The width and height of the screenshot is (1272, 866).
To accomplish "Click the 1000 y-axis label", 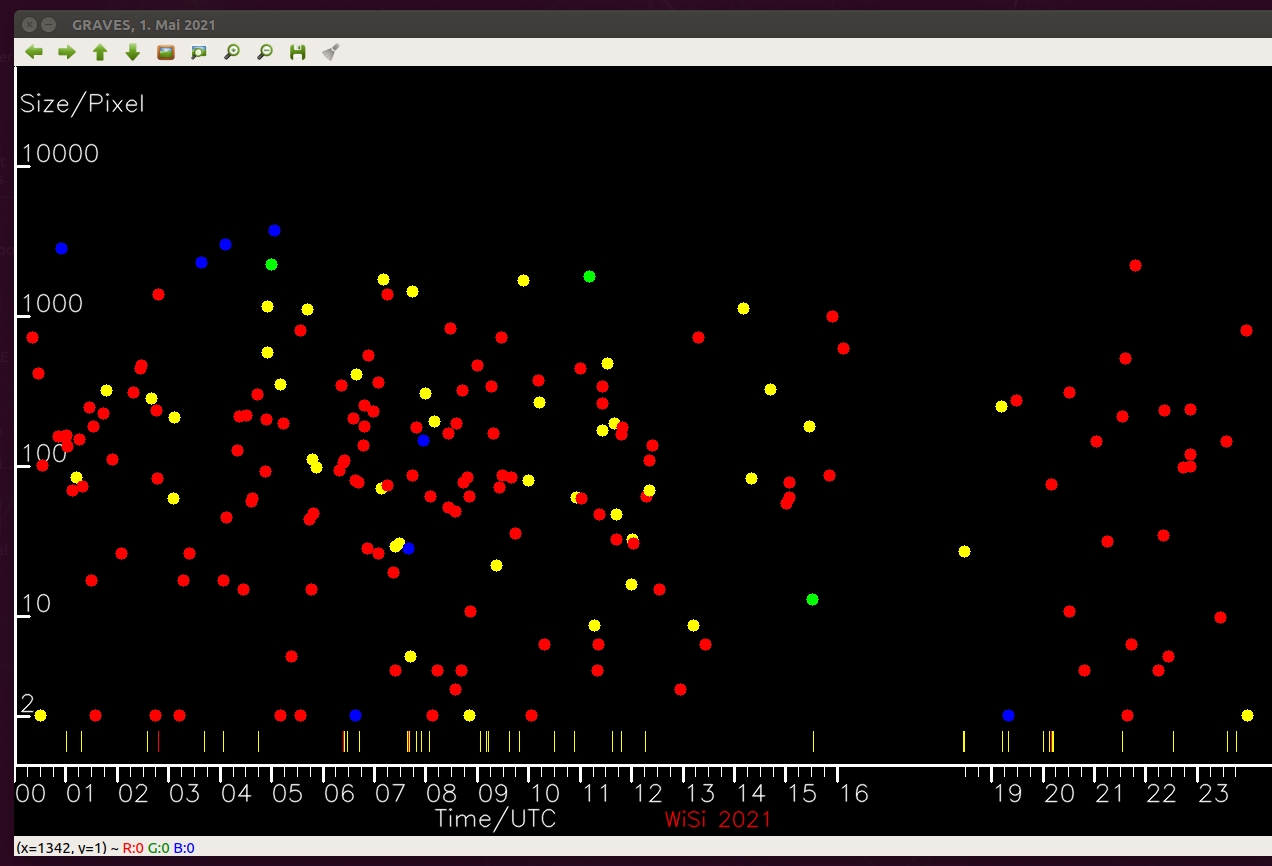I will pyautogui.click(x=52, y=304).
